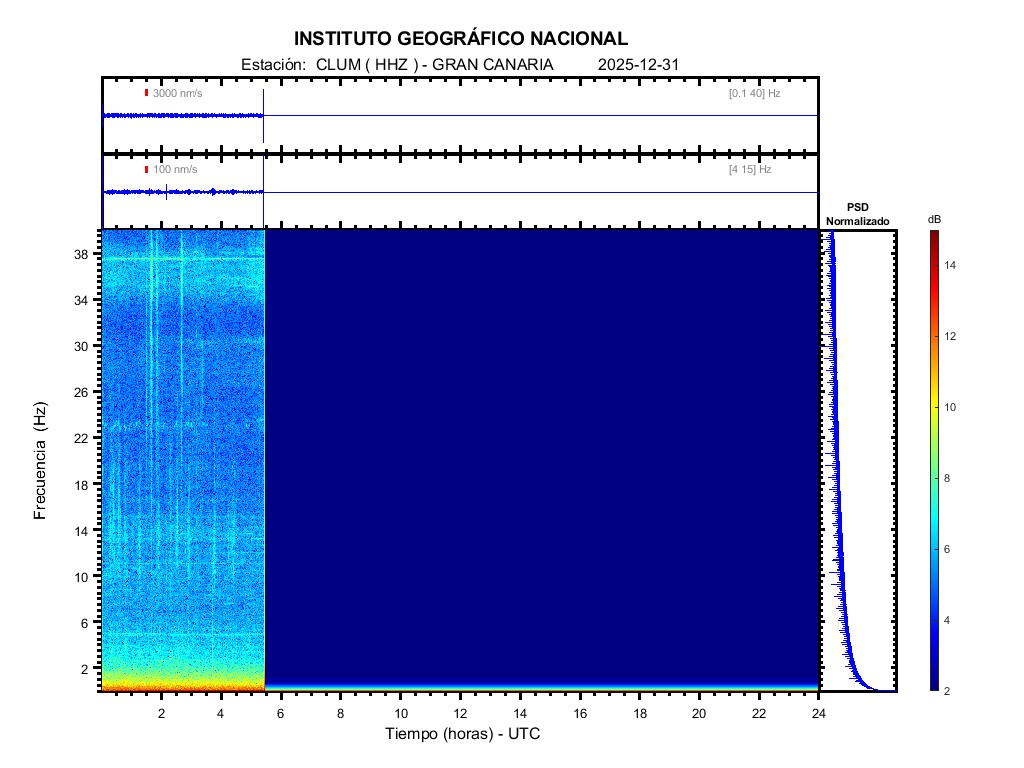The height and width of the screenshot is (768, 1024).
Task: Click the 12-hour tick on time axis
Action: tap(460, 713)
